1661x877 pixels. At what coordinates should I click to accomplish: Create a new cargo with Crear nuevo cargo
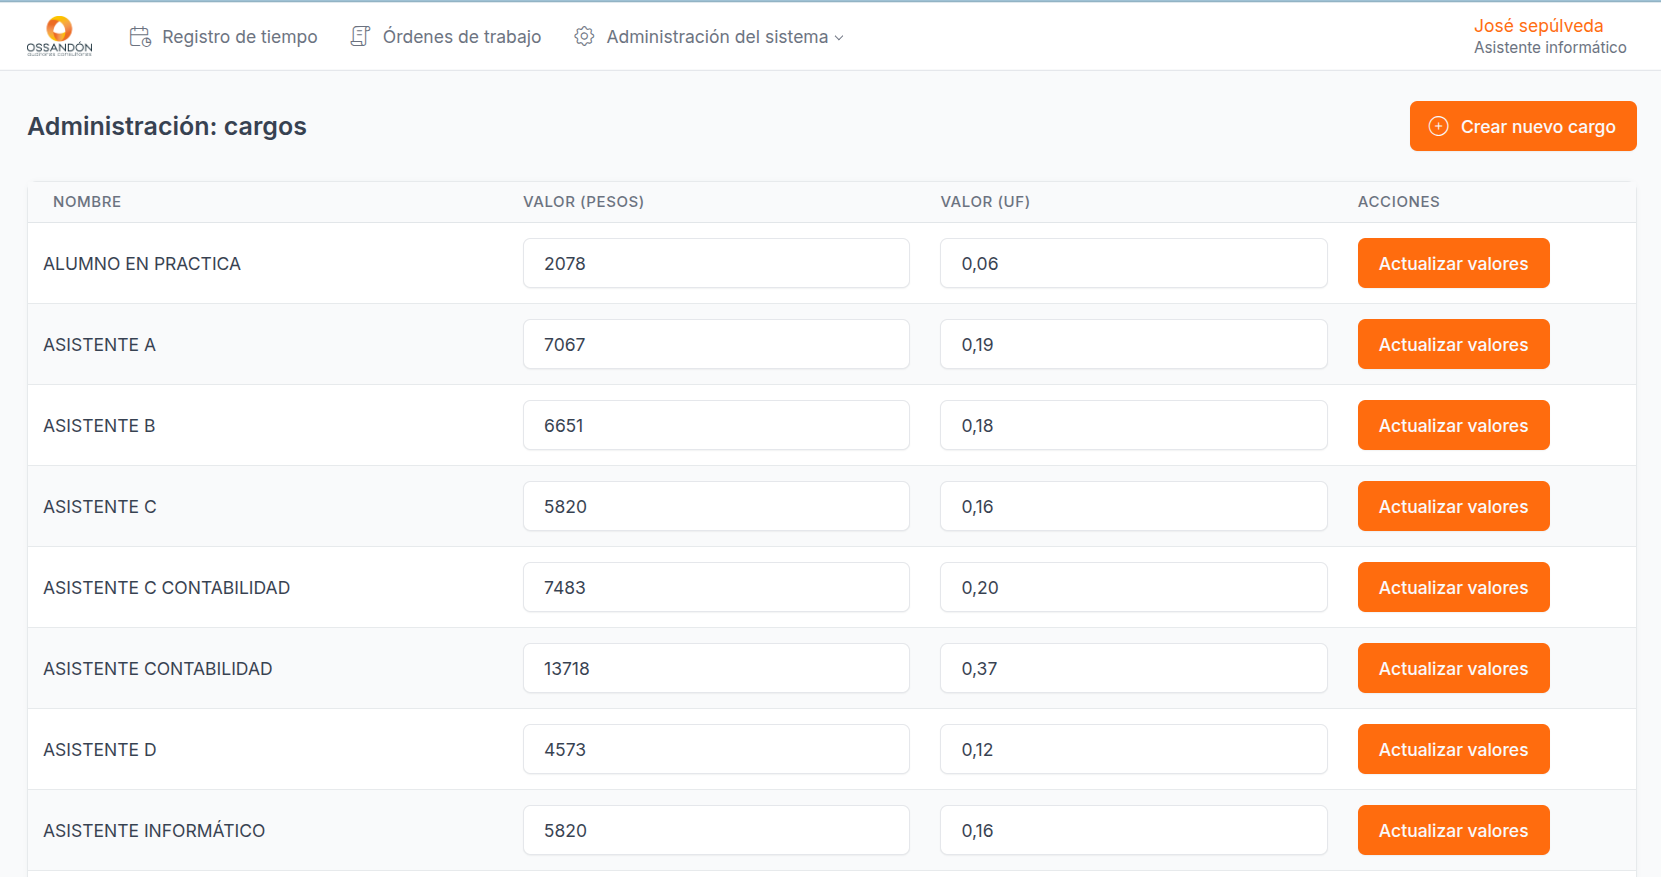pyautogui.click(x=1523, y=126)
